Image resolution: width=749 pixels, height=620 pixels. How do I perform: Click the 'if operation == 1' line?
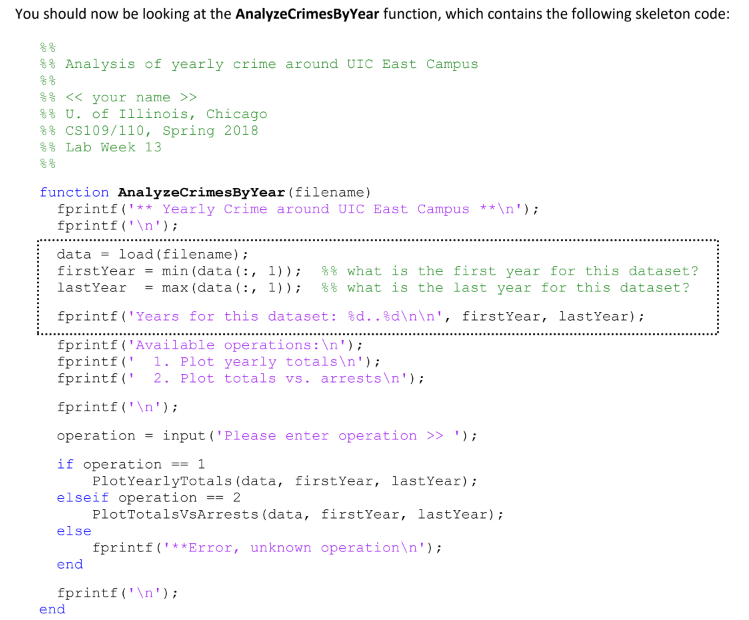(131, 464)
